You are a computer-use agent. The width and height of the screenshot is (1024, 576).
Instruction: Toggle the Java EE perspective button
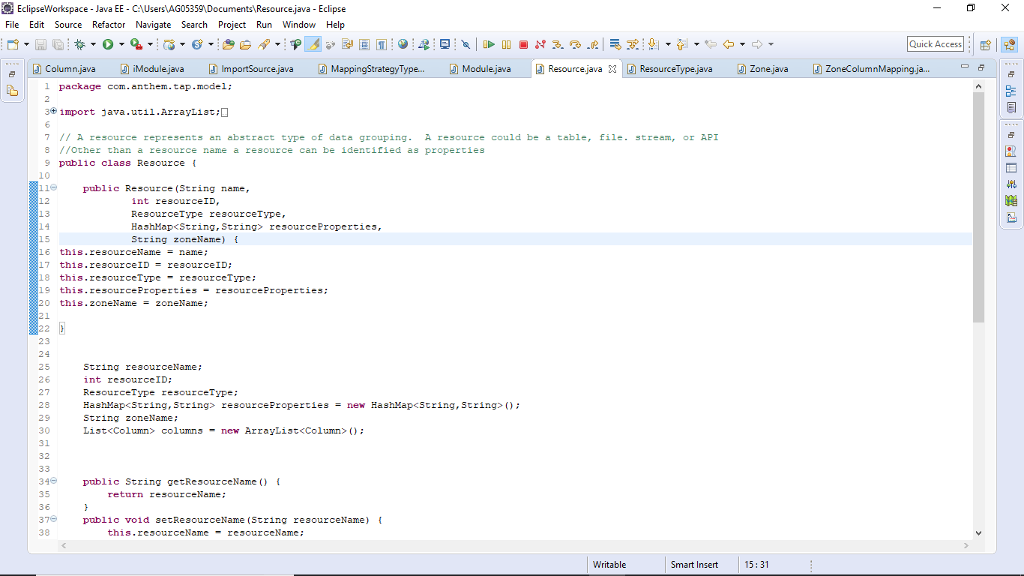click(1010, 44)
